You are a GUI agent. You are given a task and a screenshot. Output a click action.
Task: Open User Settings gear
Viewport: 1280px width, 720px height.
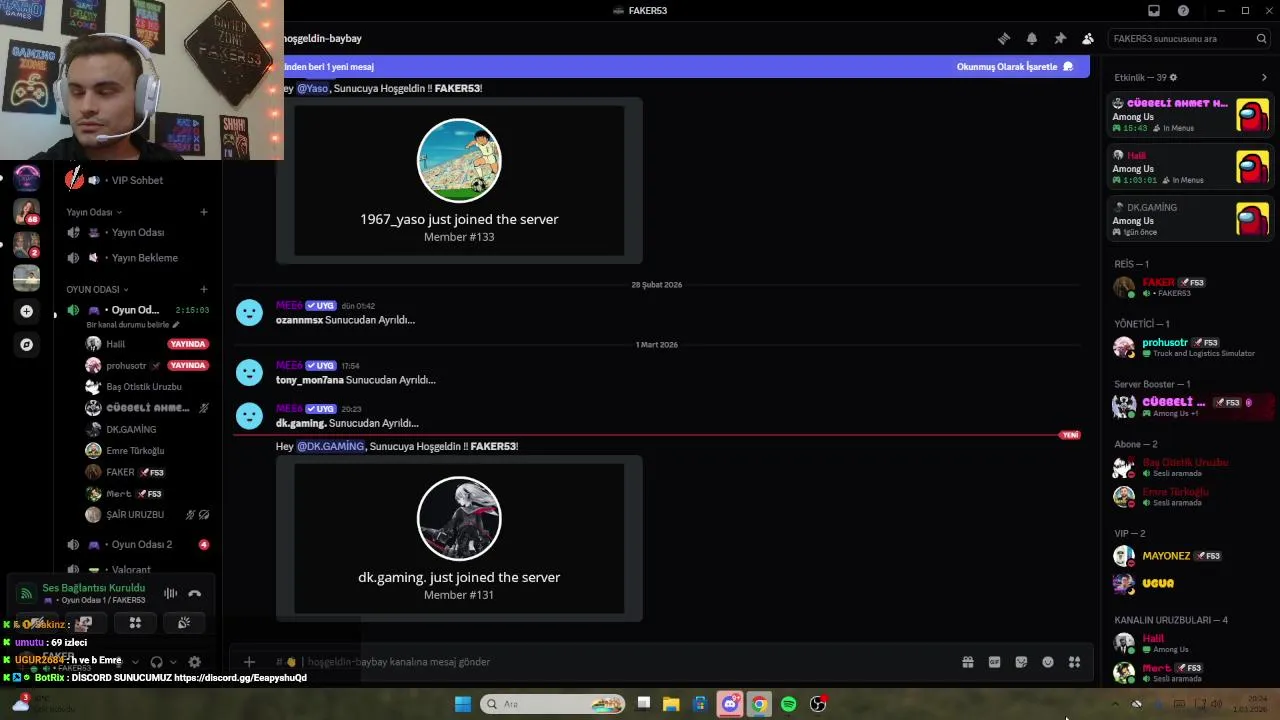click(x=195, y=662)
